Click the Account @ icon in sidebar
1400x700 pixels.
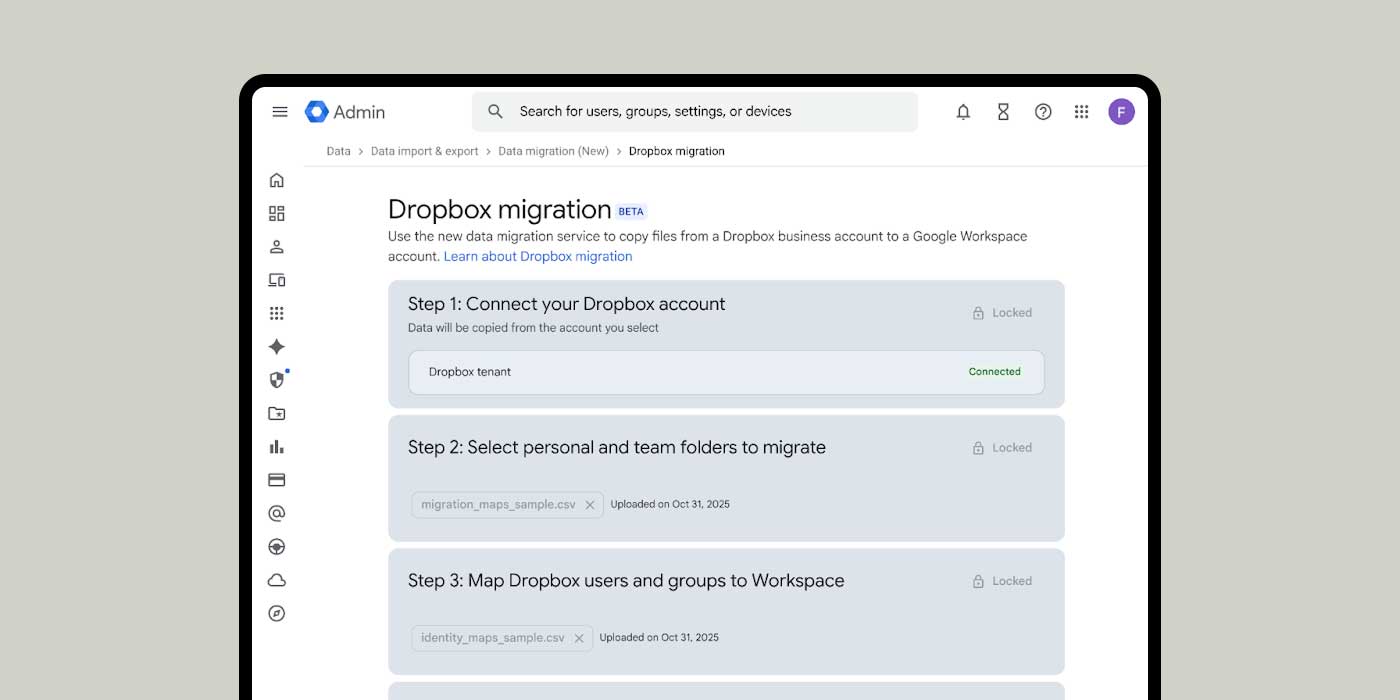point(277,513)
